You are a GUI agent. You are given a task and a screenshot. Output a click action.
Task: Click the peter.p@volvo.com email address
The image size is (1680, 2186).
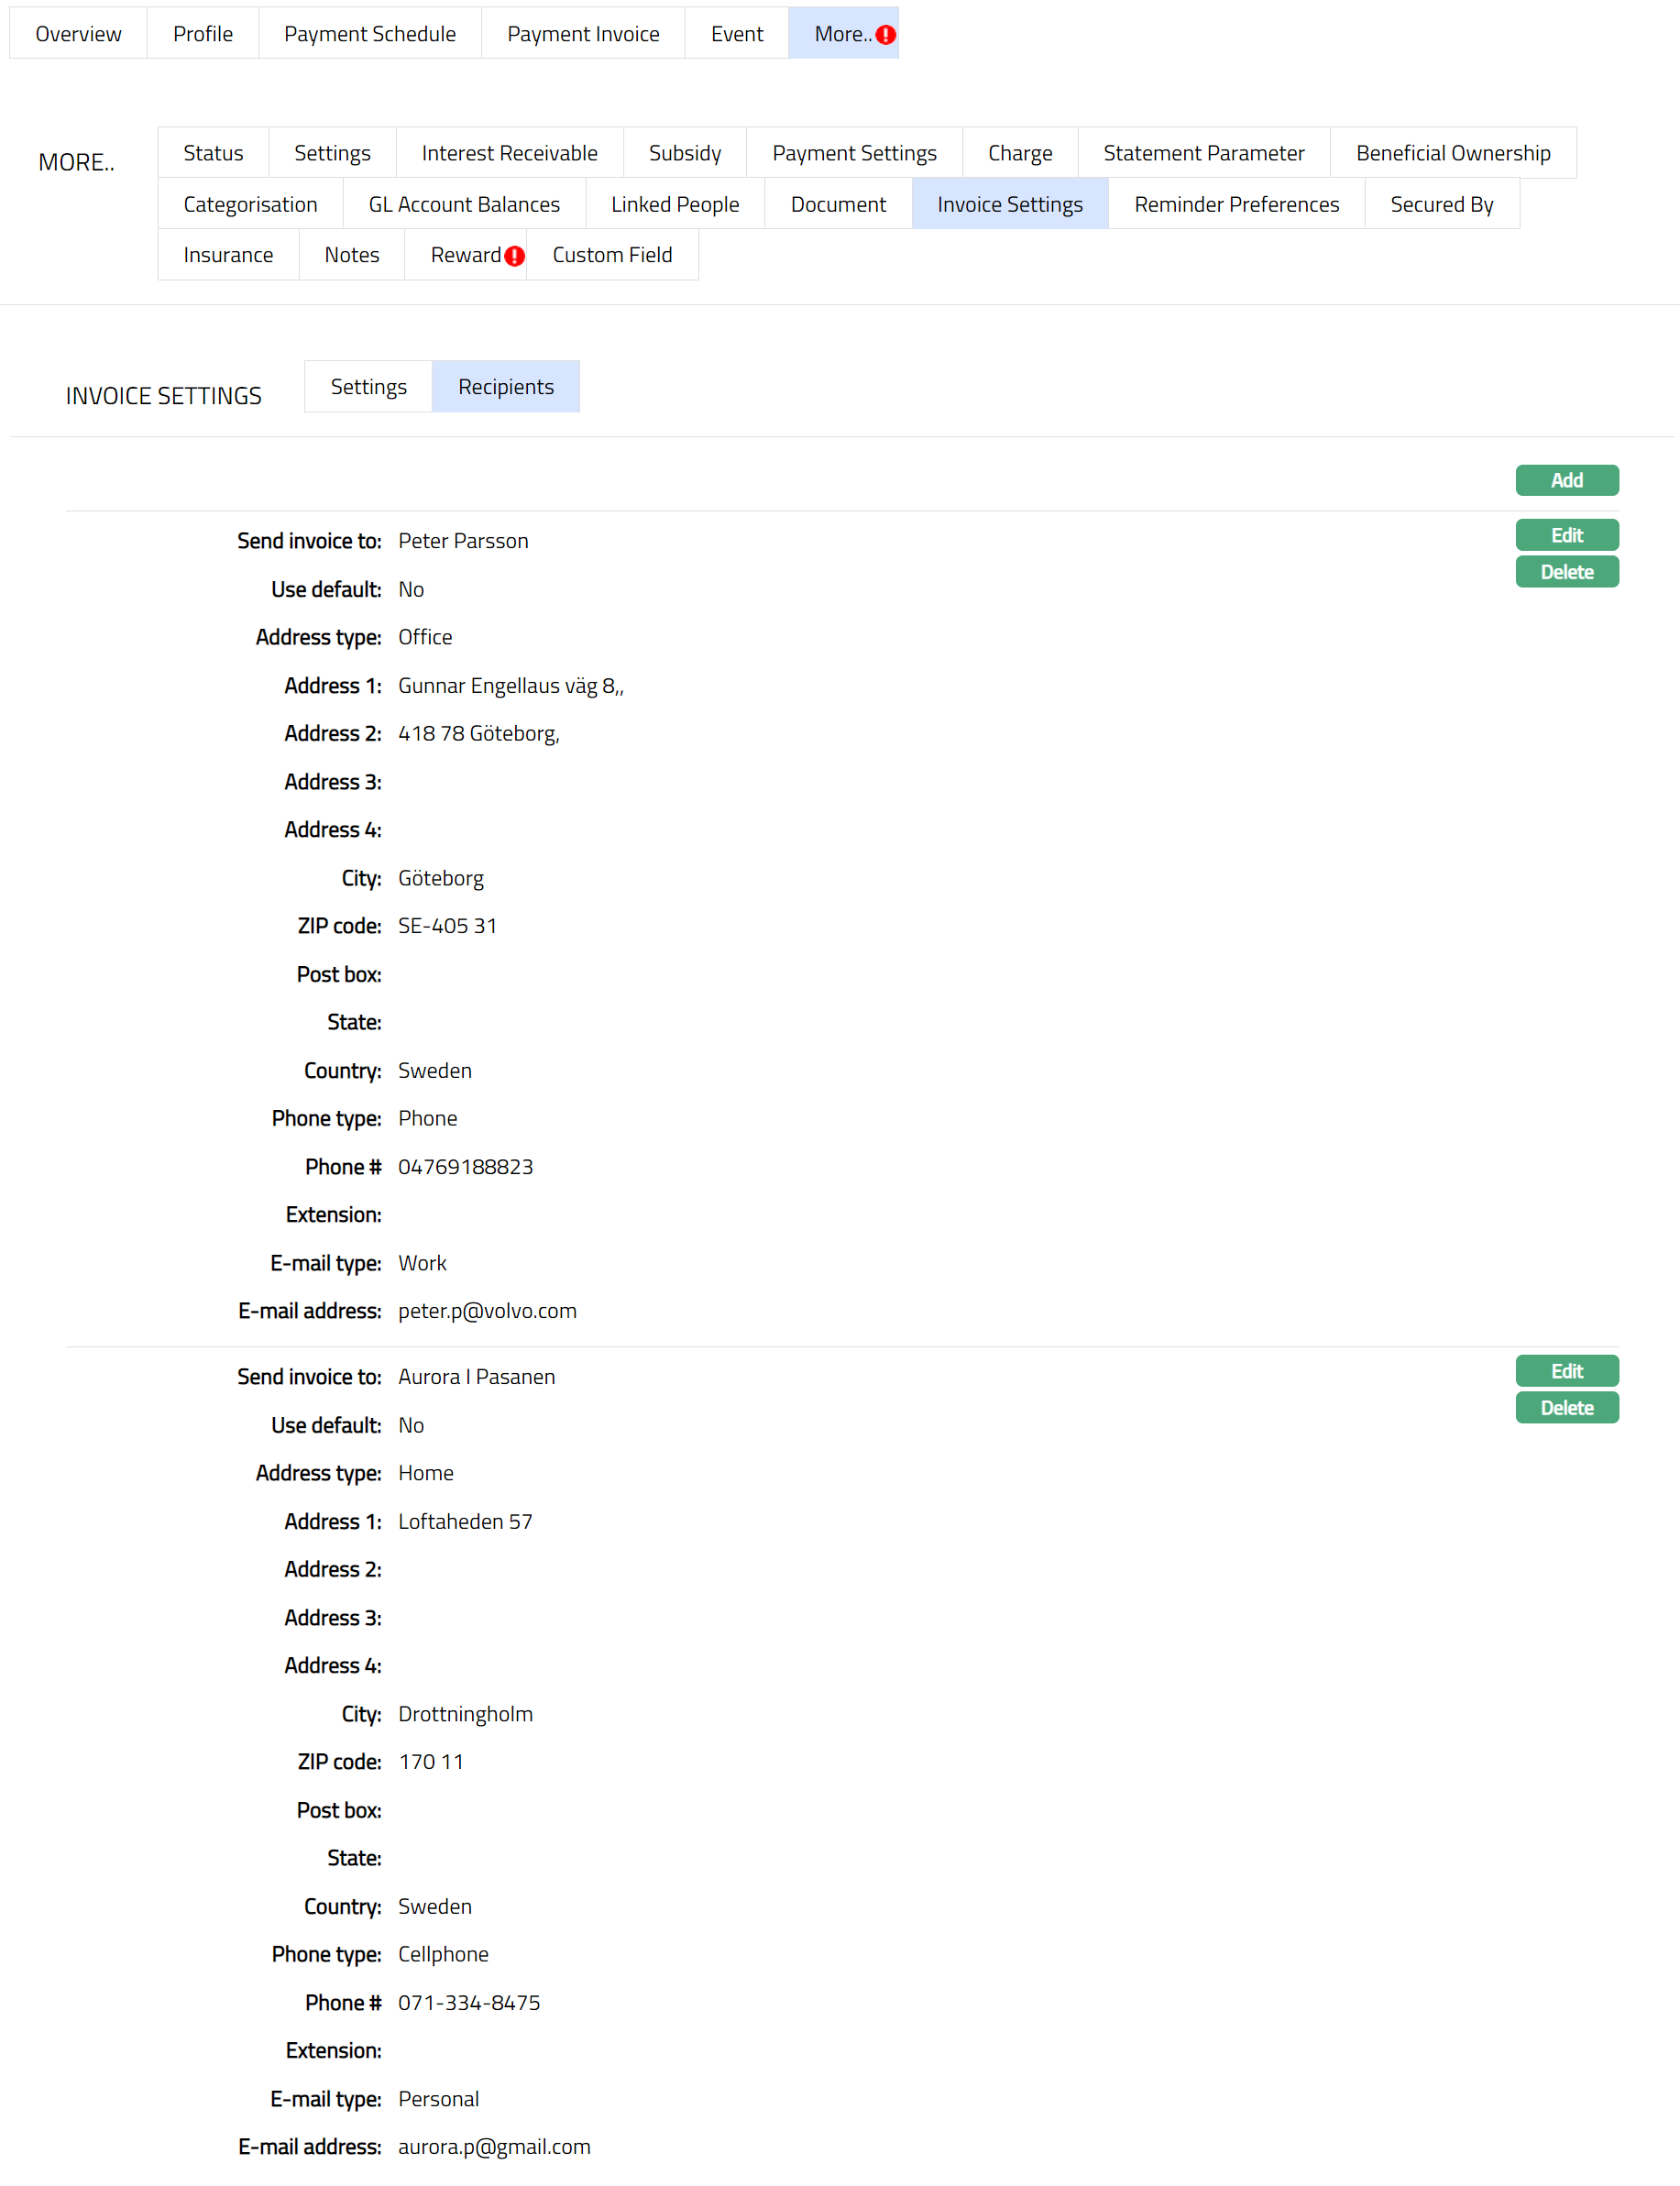point(487,1311)
